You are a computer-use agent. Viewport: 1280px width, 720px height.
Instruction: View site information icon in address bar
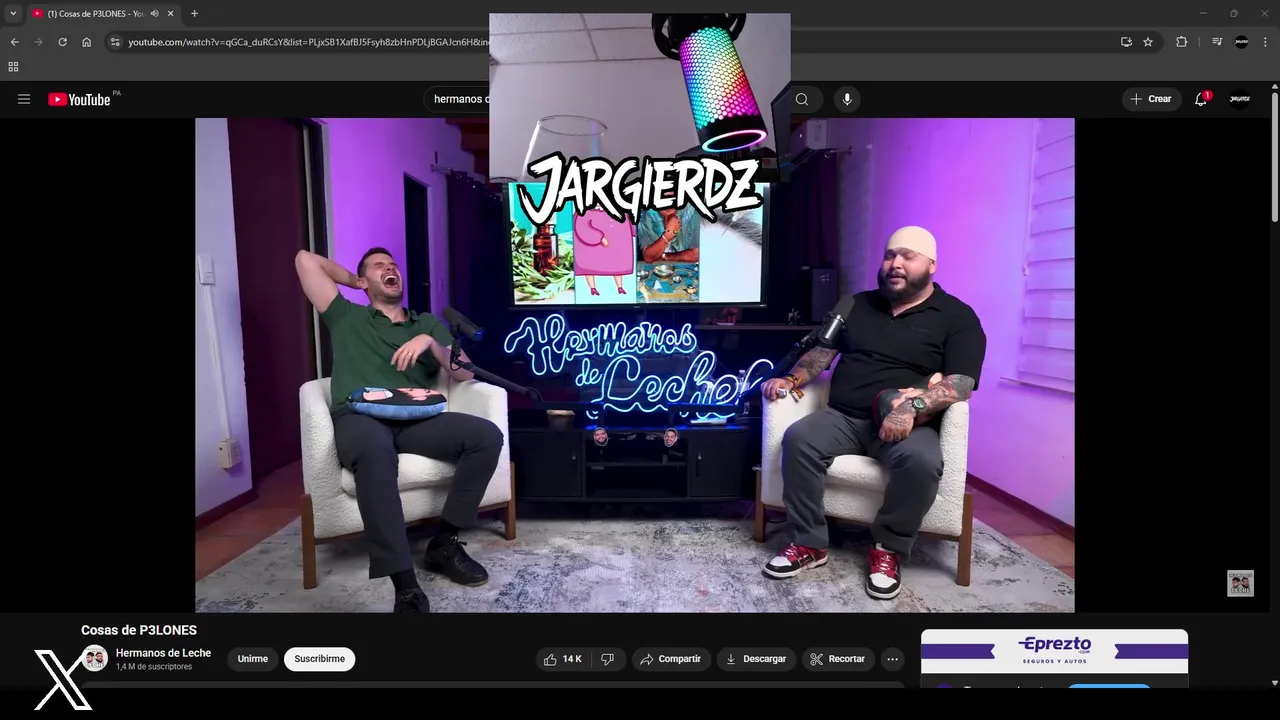click(115, 42)
